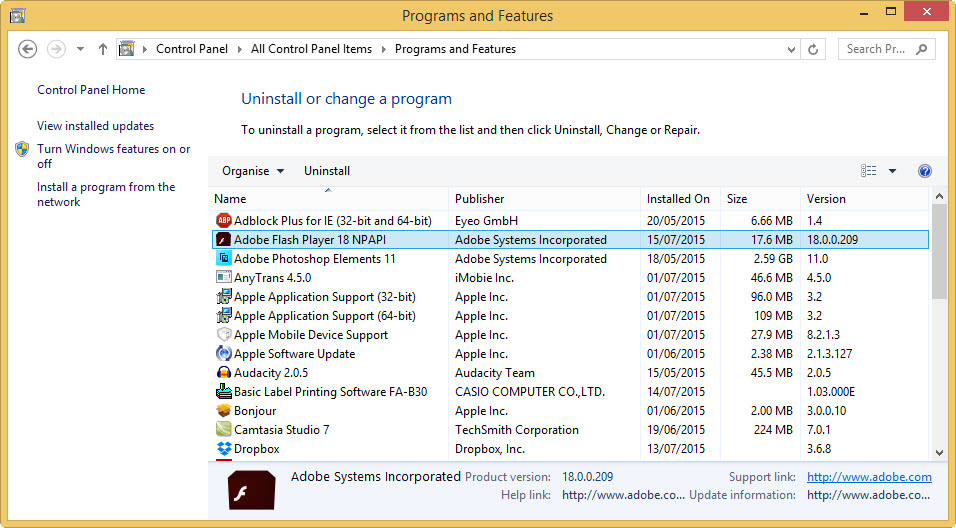956x528 pixels.
Task: Go up one level with up arrow
Action: [102, 49]
